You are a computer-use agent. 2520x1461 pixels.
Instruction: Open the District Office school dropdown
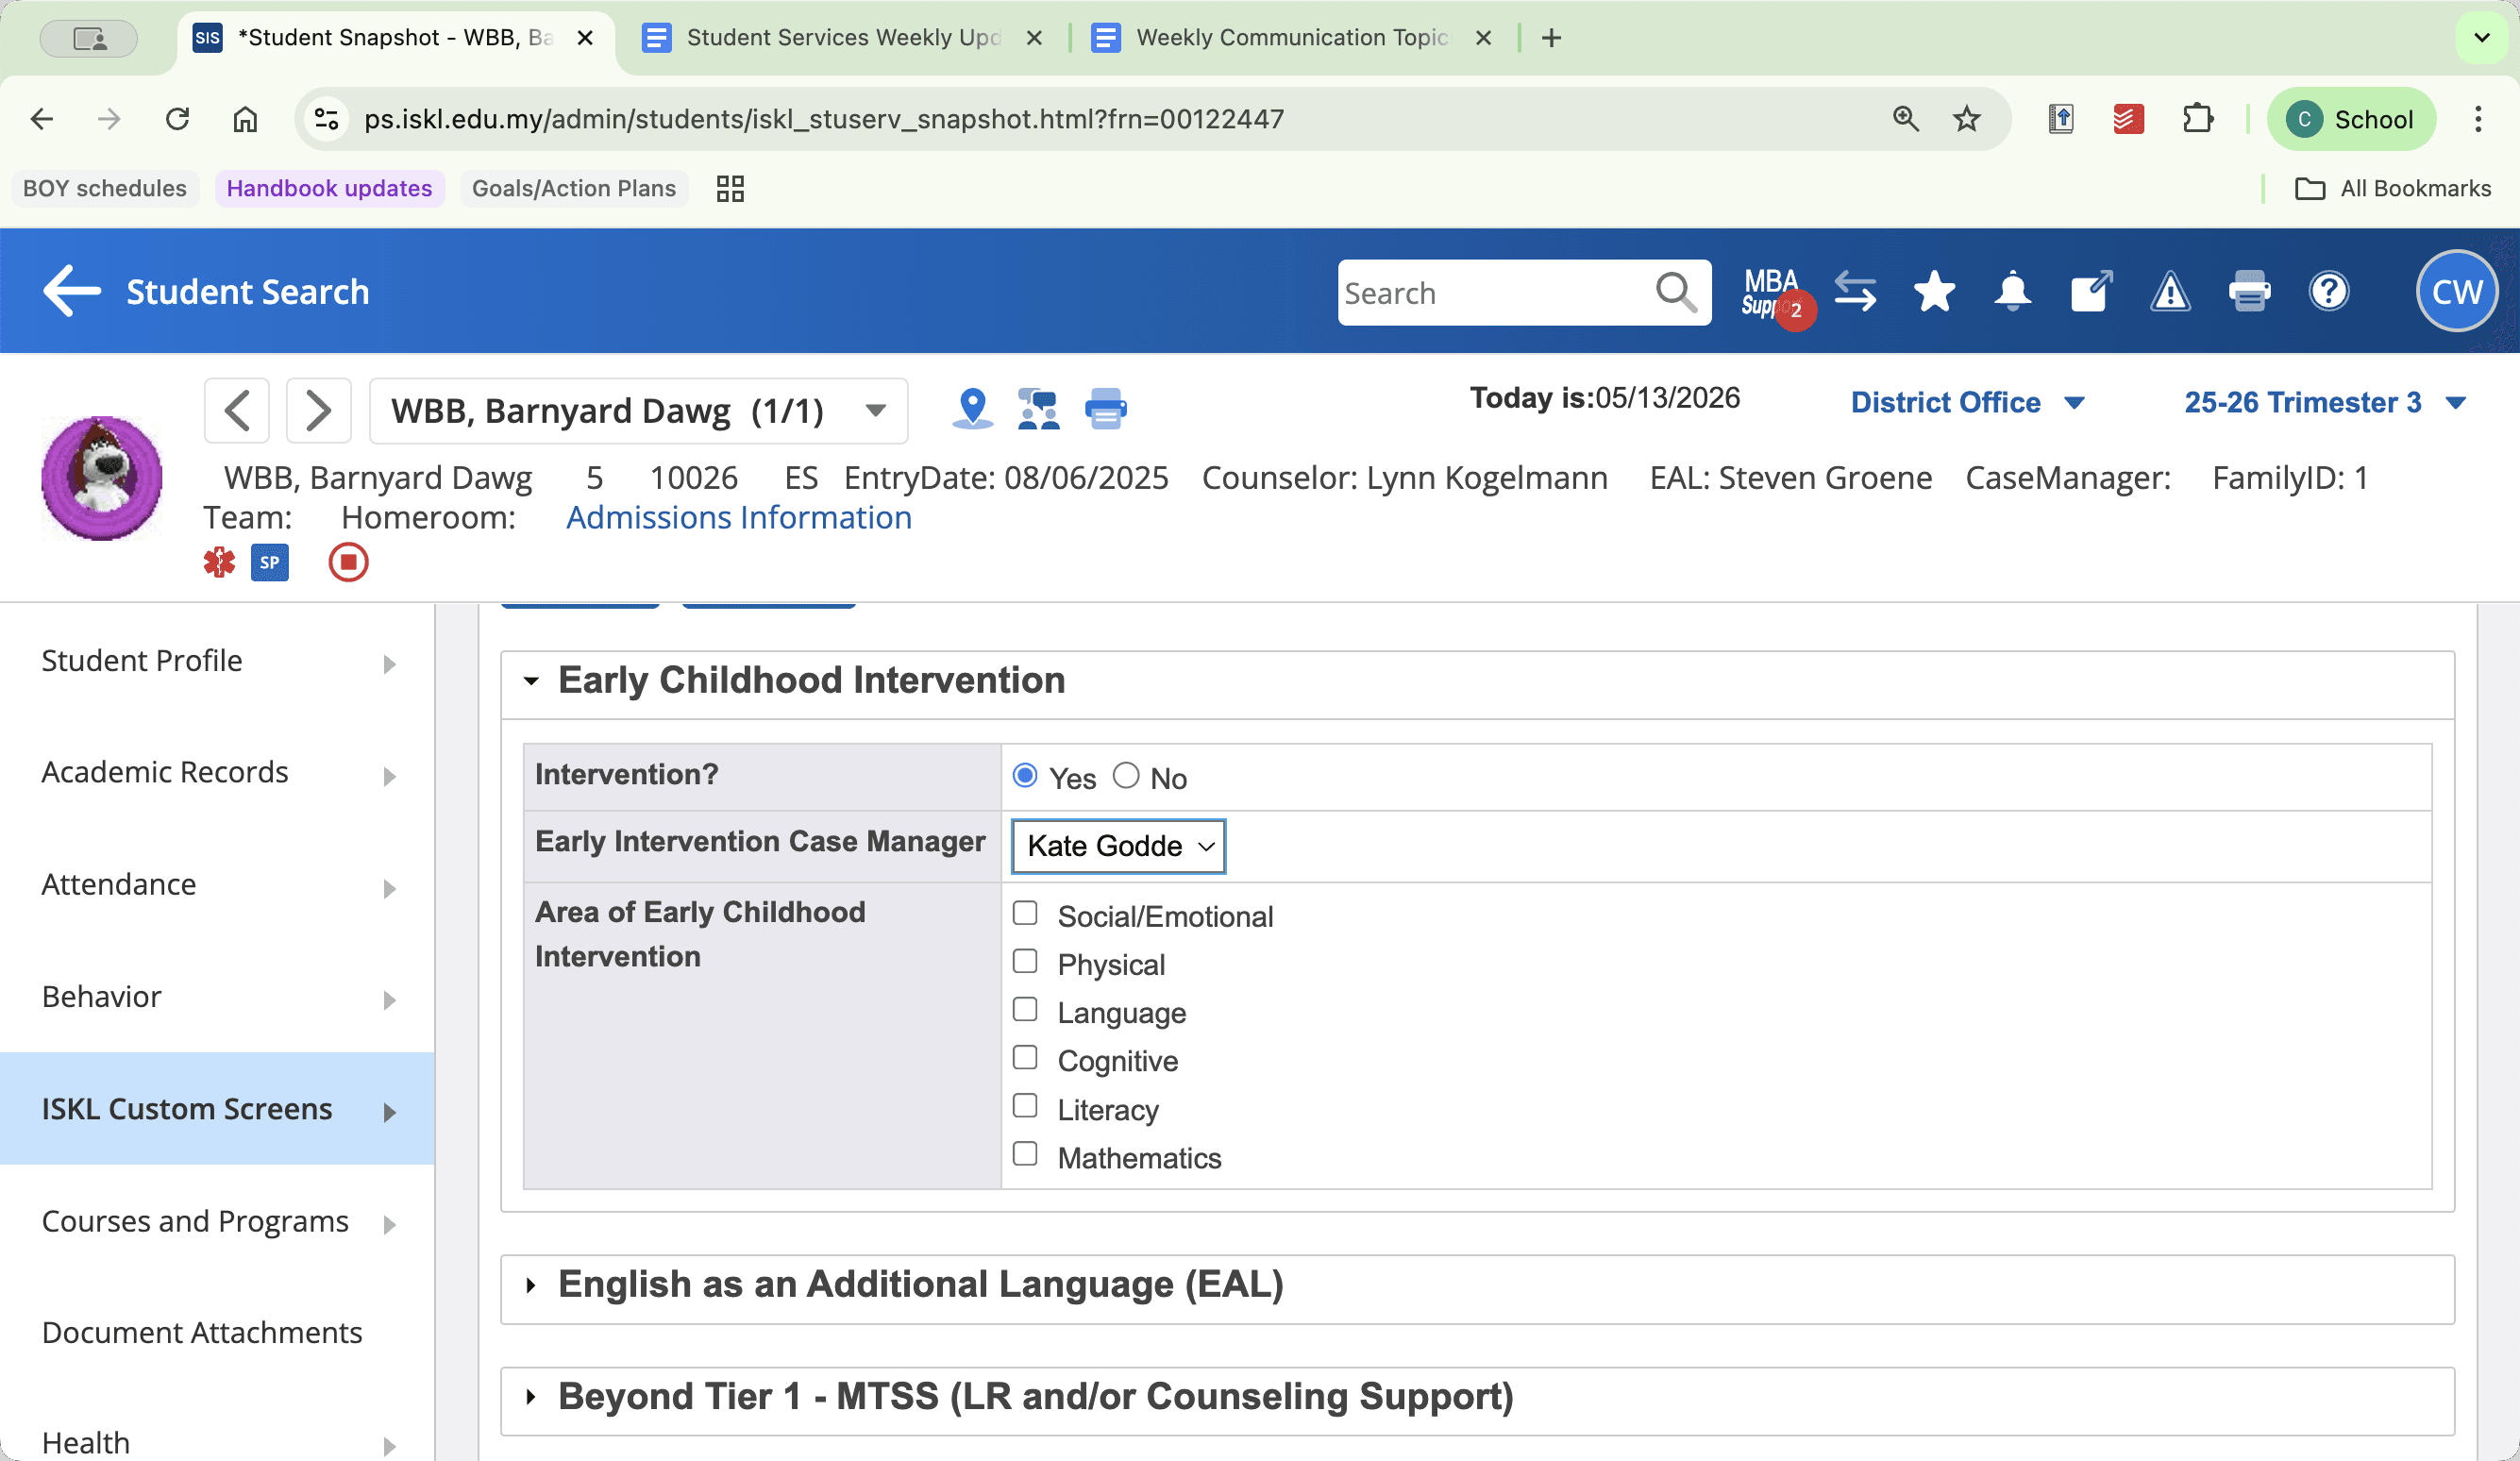pos(1966,402)
